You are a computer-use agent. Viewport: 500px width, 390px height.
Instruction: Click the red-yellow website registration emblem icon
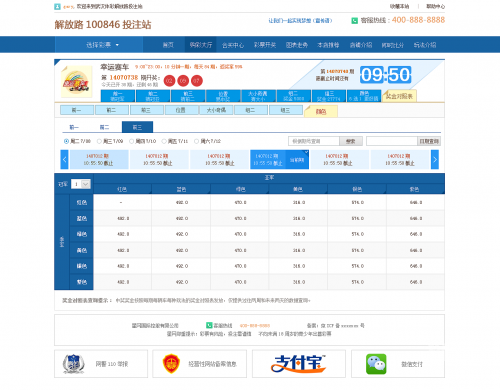[171, 364]
